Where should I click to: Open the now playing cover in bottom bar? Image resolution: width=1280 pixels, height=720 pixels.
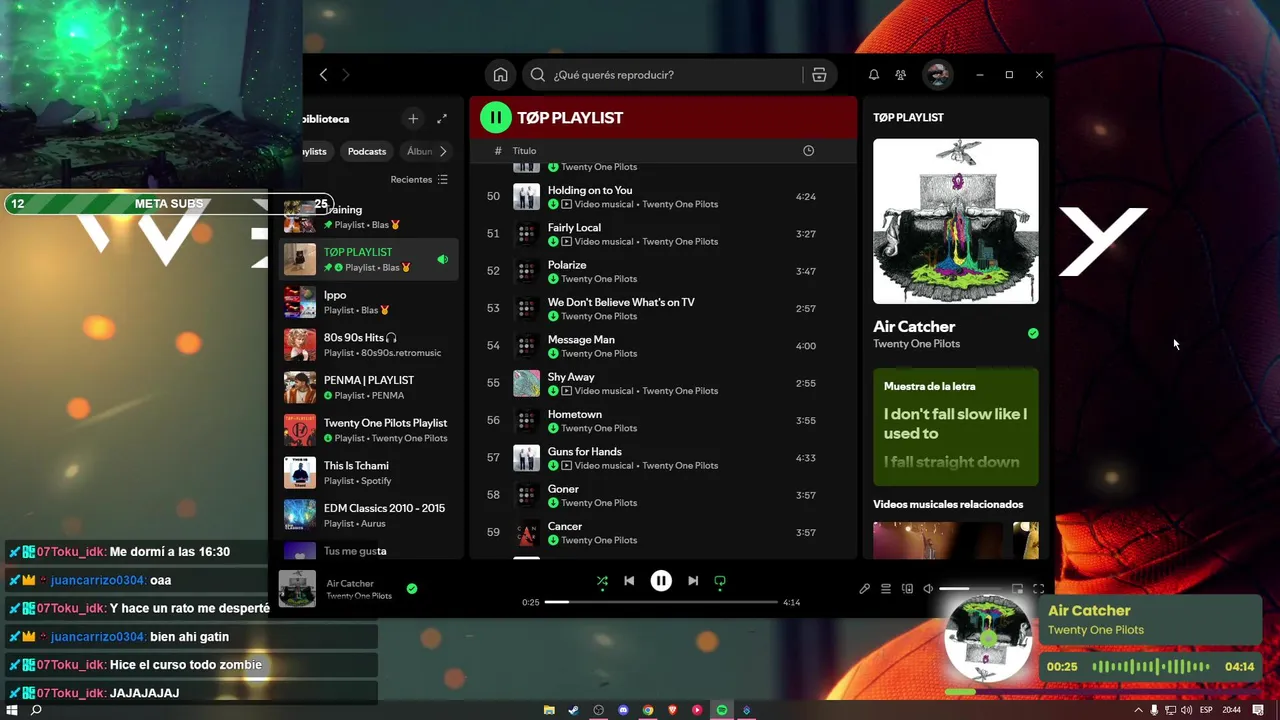(297, 589)
